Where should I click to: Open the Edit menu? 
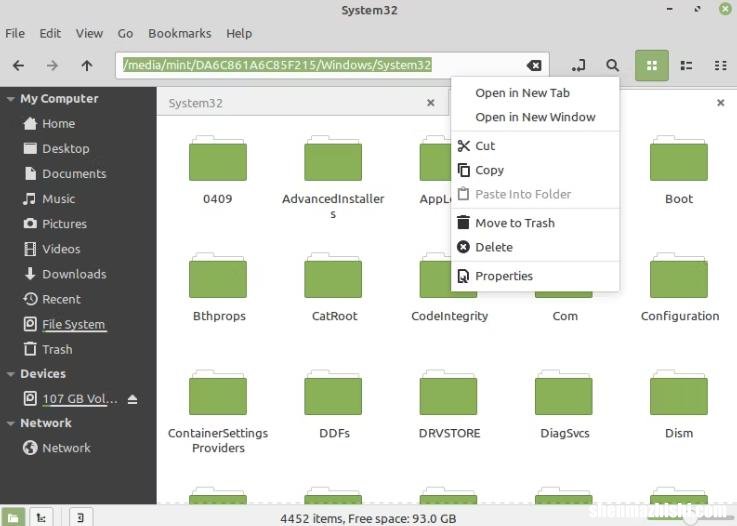pyautogui.click(x=50, y=33)
